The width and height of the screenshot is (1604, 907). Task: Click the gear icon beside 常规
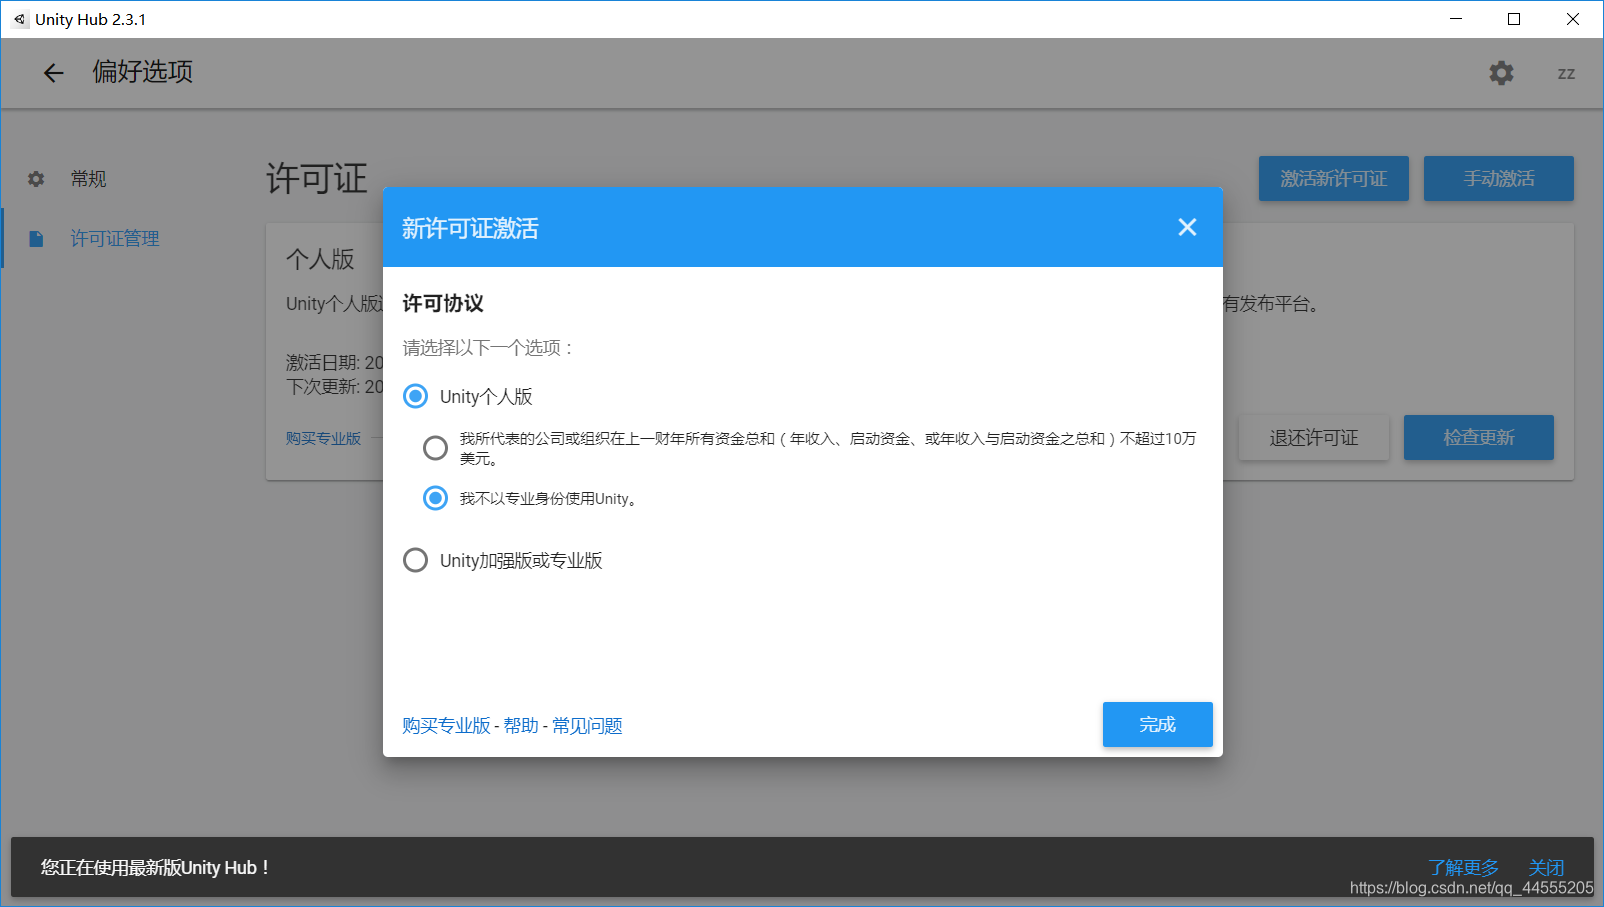pos(36,179)
